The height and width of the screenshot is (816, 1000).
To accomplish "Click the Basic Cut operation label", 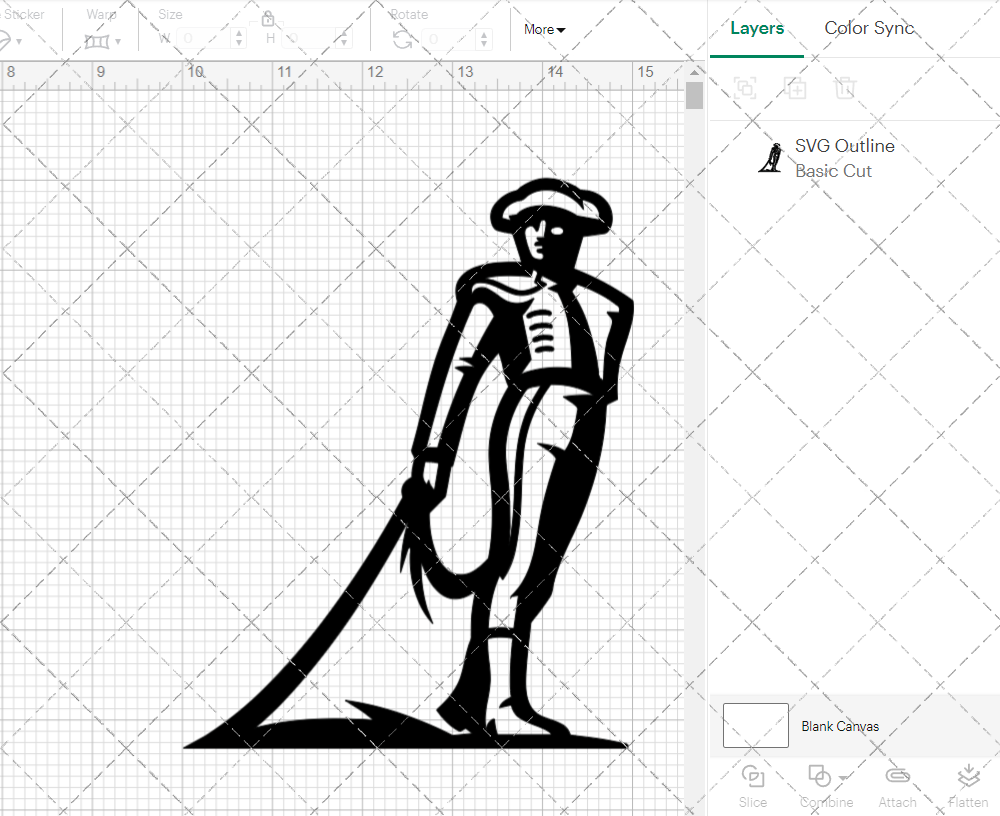I will coord(833,171).
